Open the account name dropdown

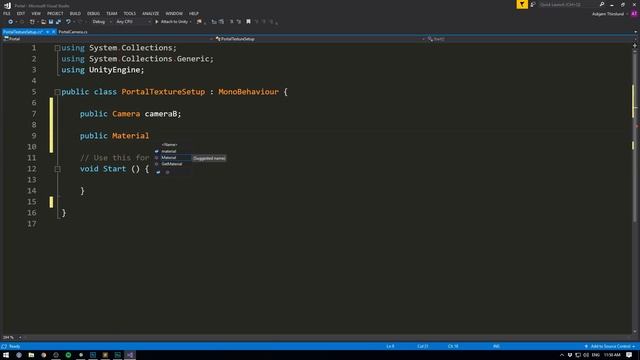610,14
